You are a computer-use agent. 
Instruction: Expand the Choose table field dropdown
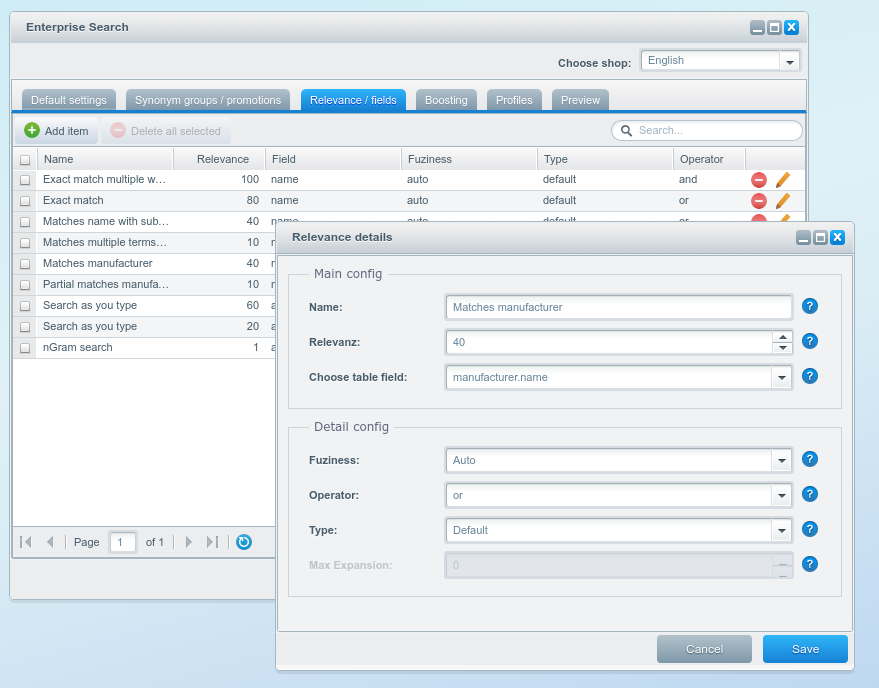pos(781,378)
